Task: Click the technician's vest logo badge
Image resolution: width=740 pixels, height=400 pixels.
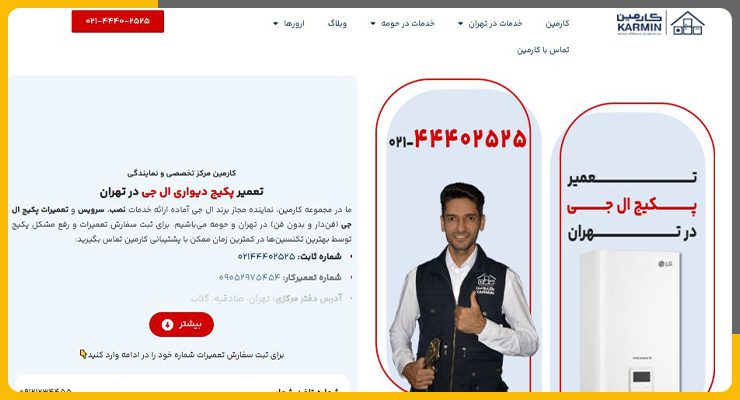Action: (x=486, y=283)
